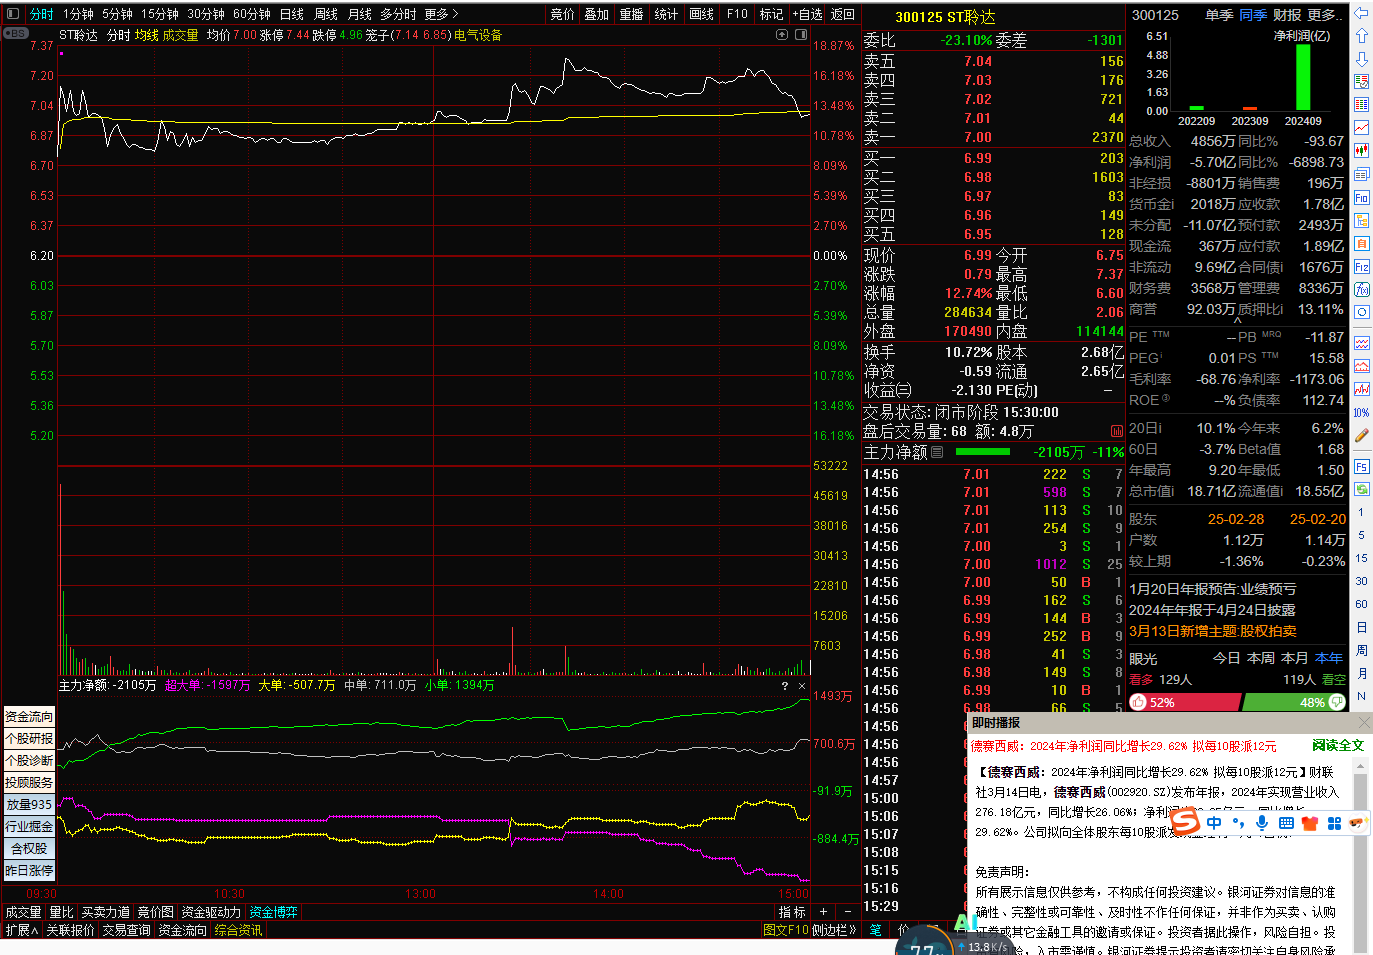The height and width of the screenshot is (955, 1373).
Task: Toggle the BS buy-sell marker switch
Action: [16, 34]
